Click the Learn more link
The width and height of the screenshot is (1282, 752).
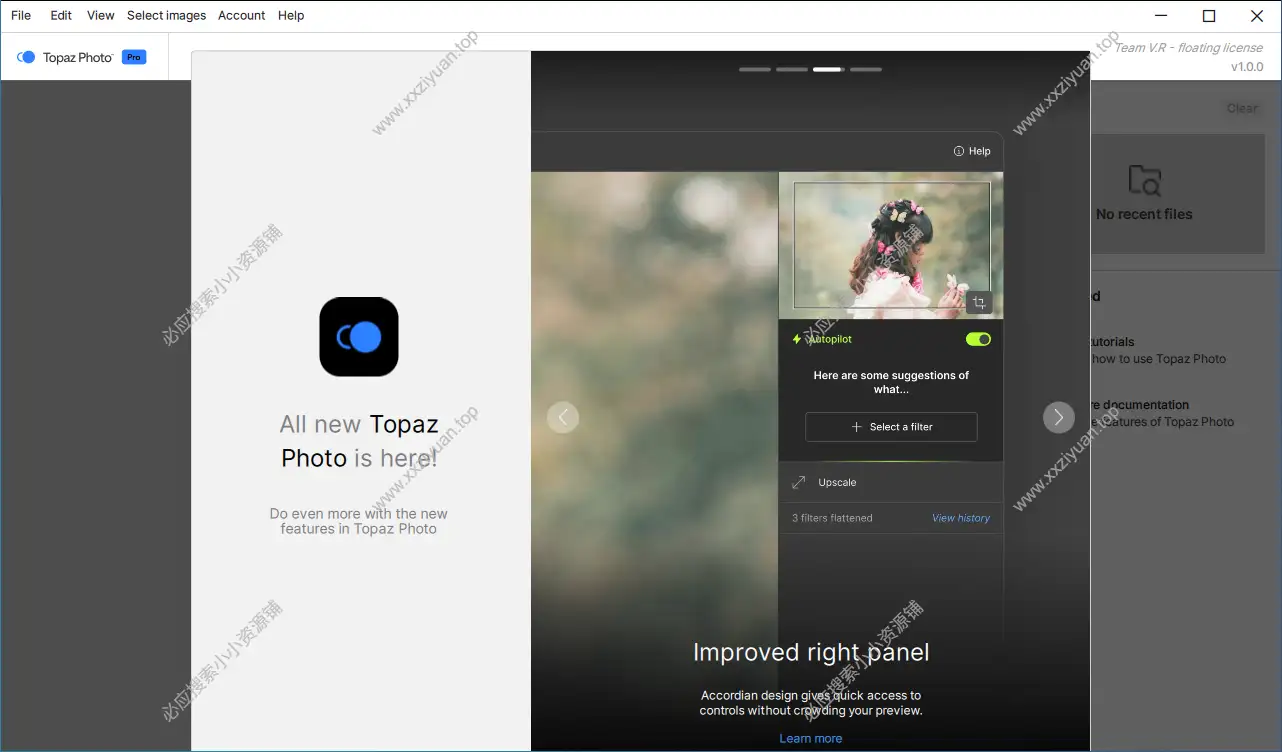810,738
